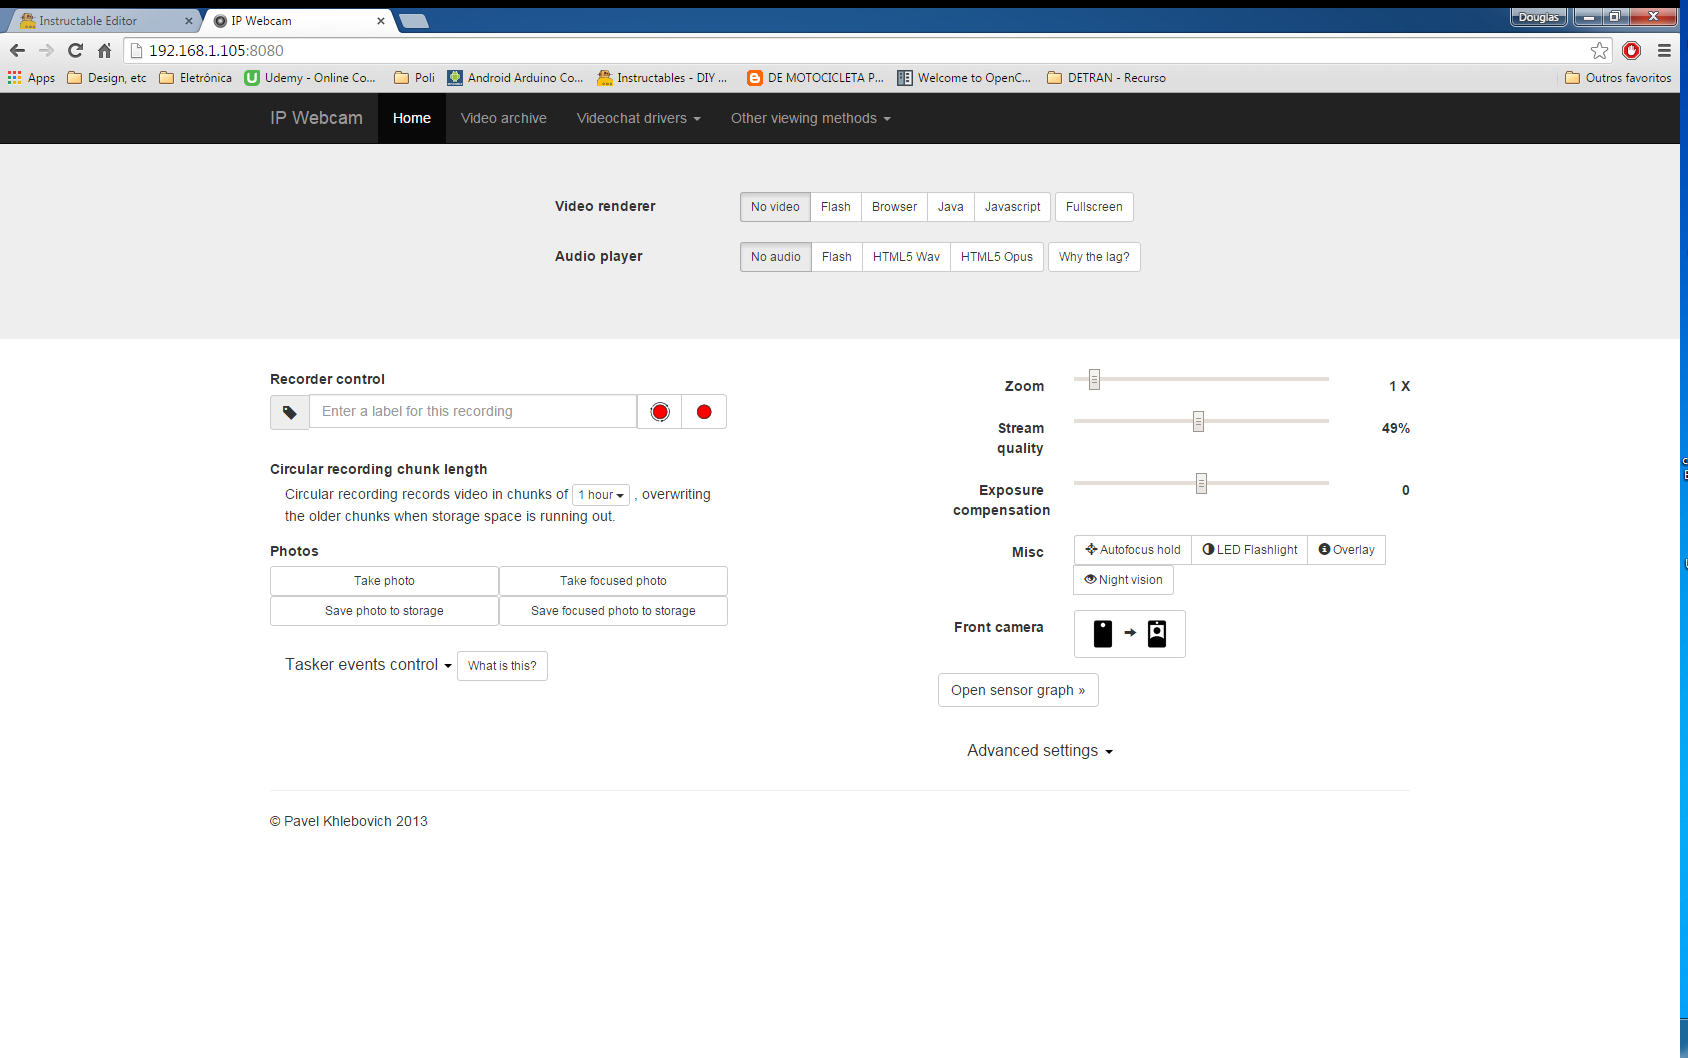Select Javascript video renderer
This screenshot has height=1058, width=1688.
(1012, 207)
